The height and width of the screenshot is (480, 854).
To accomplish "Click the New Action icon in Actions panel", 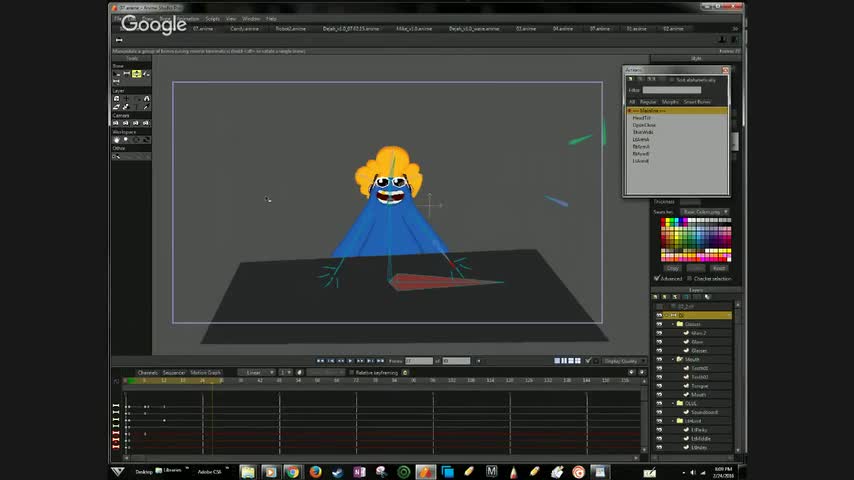I will 631,80.
